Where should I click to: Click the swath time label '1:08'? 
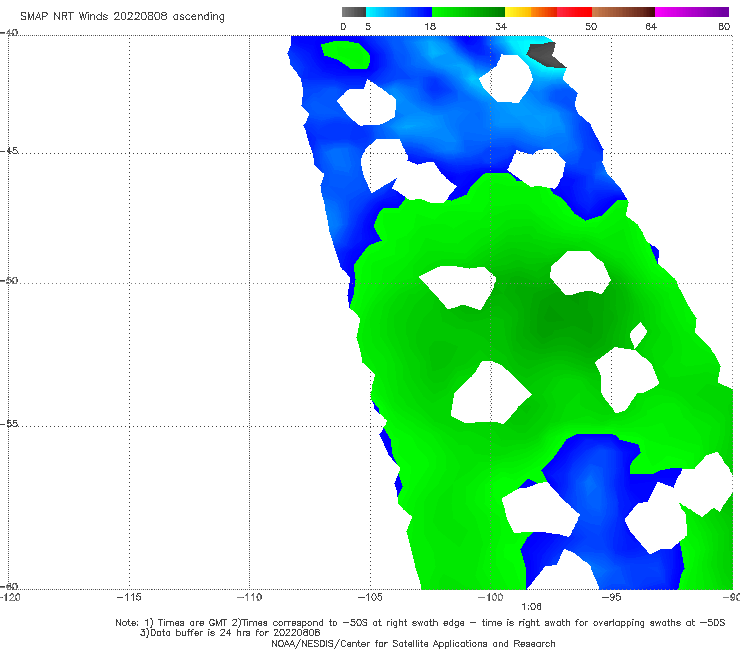(531, 607)
